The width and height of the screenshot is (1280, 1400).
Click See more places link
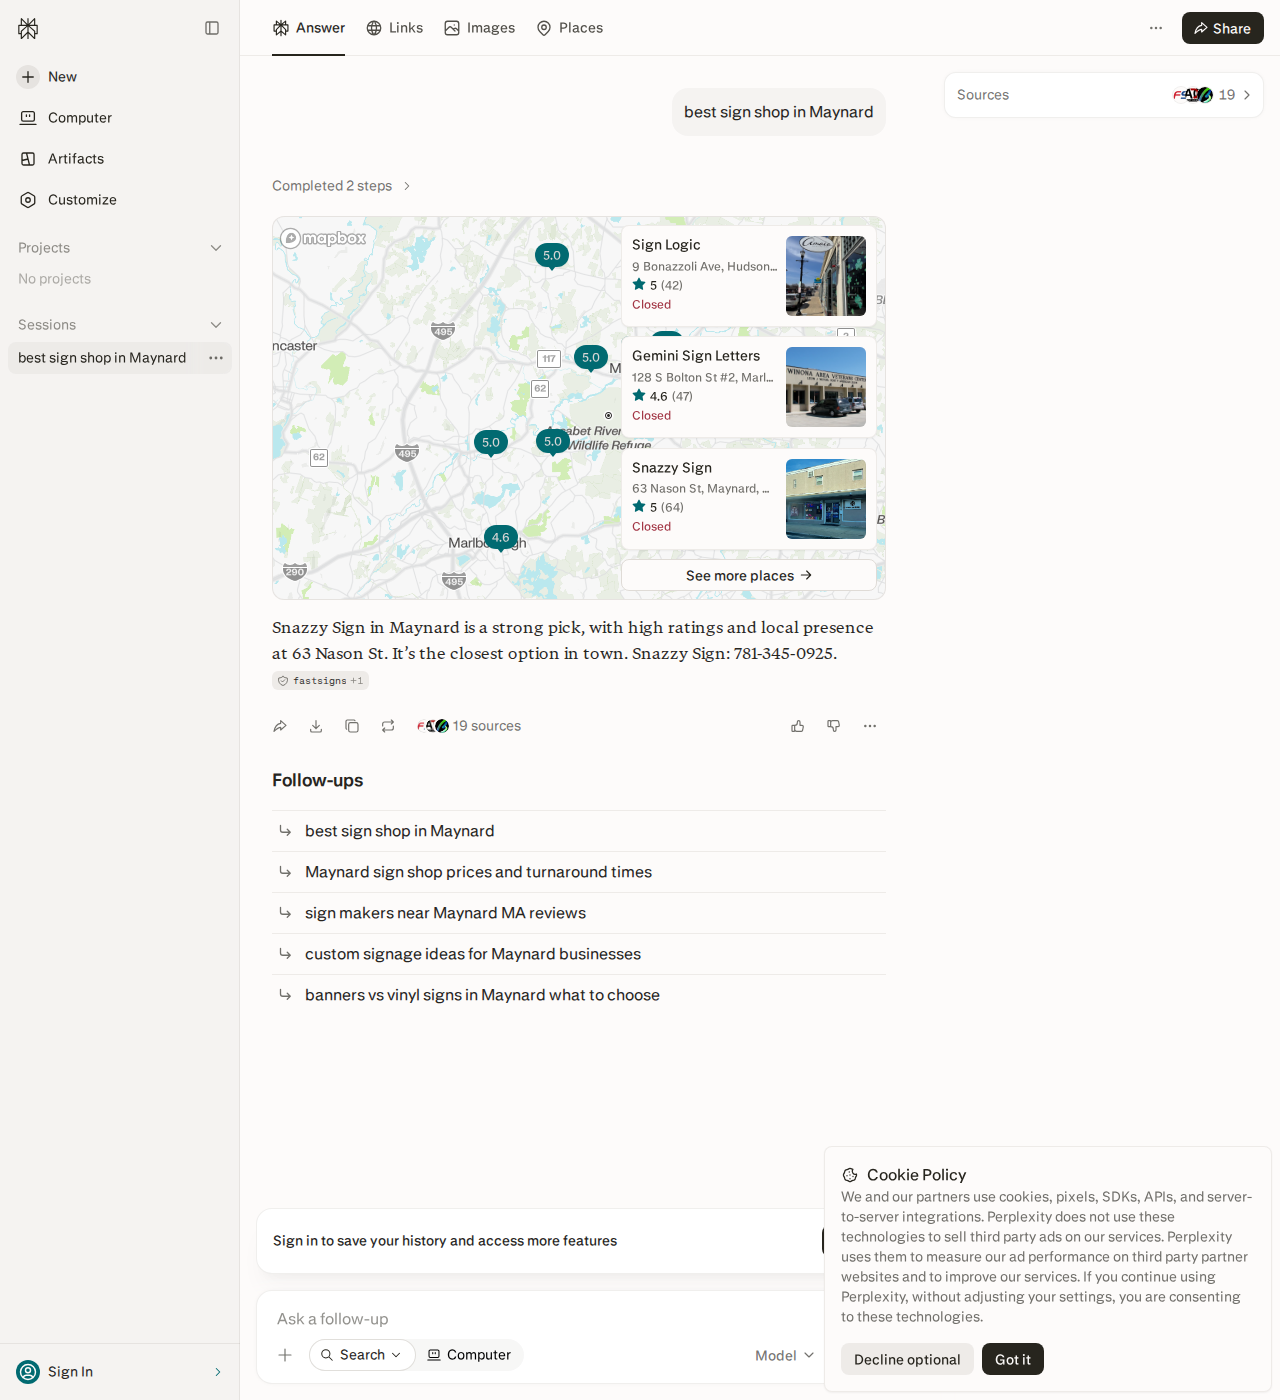(x=749, y=575)
